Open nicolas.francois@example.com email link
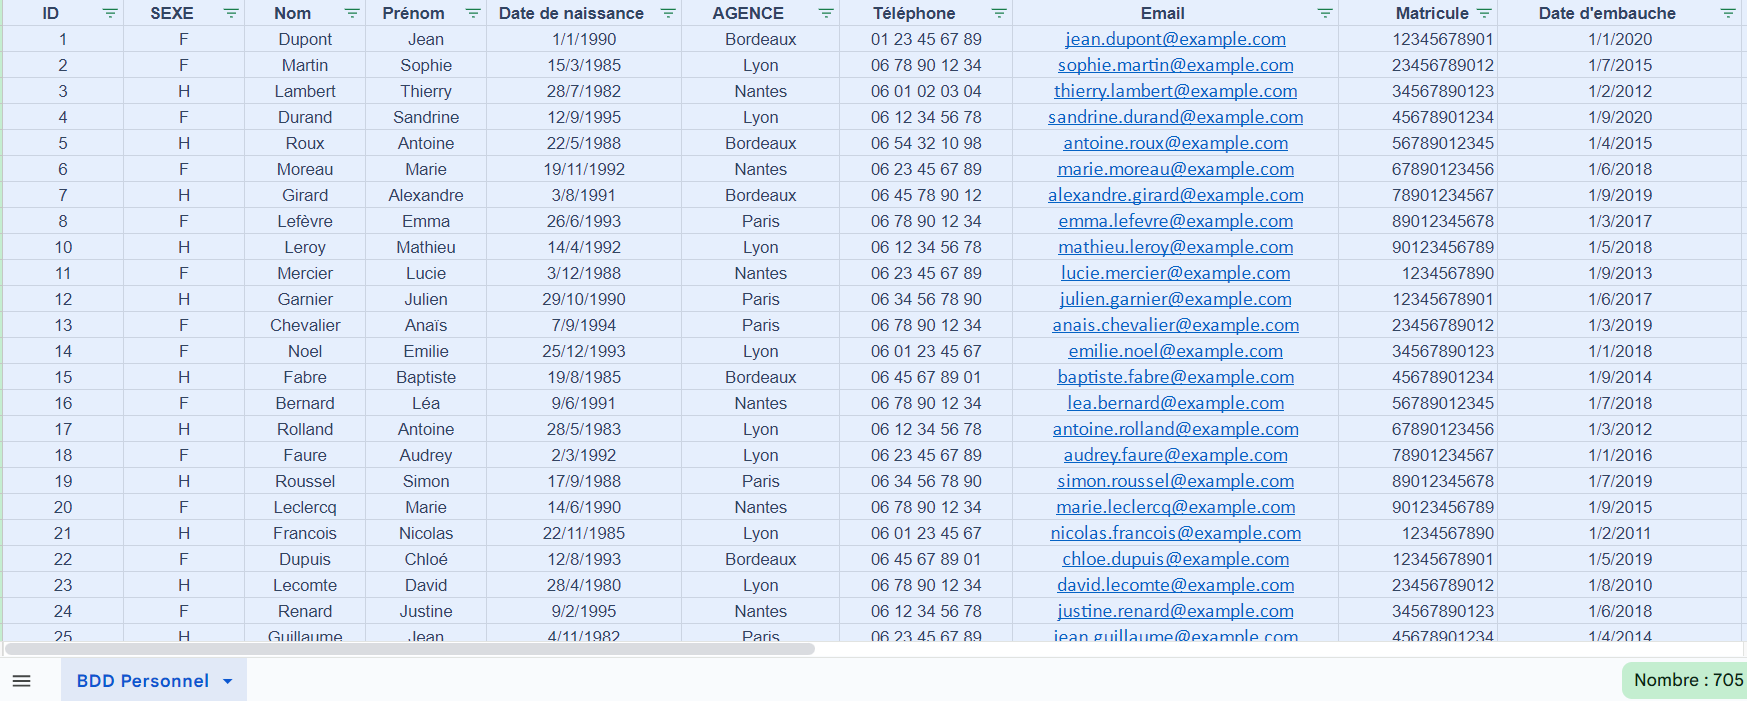Viewport: 1747px width, 701px height. click(1175, 533)
